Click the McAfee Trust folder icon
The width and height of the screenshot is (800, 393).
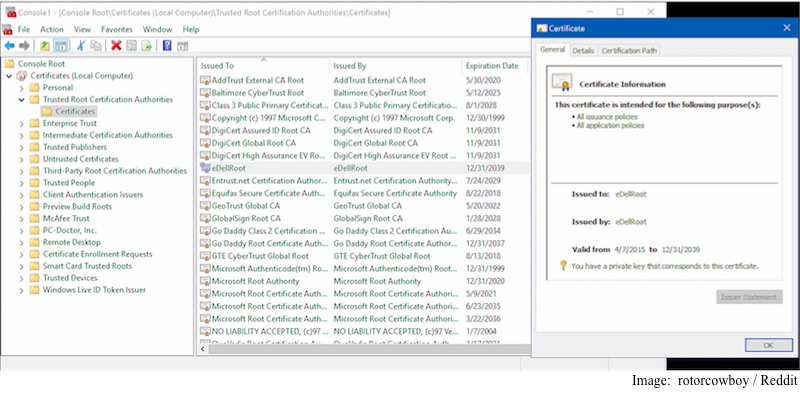[x=34, y=218]
